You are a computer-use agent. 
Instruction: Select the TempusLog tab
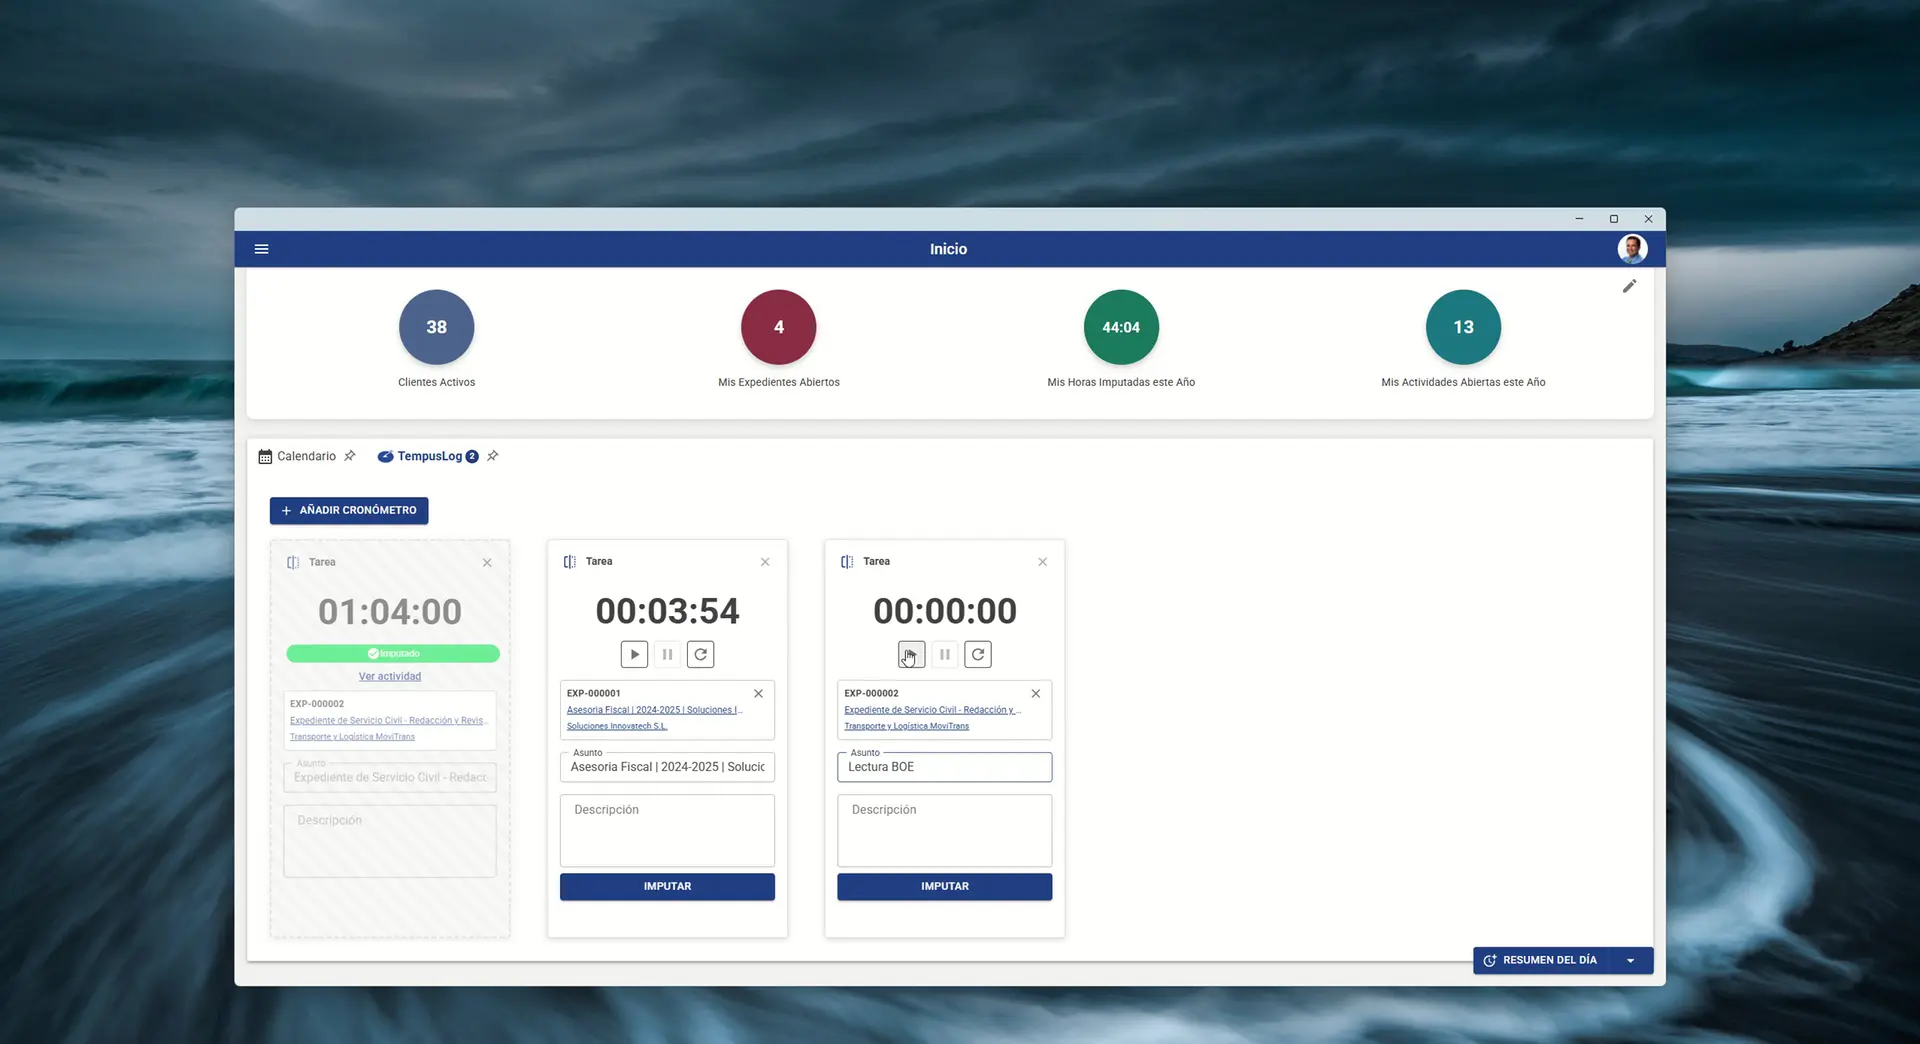[429, 456]
